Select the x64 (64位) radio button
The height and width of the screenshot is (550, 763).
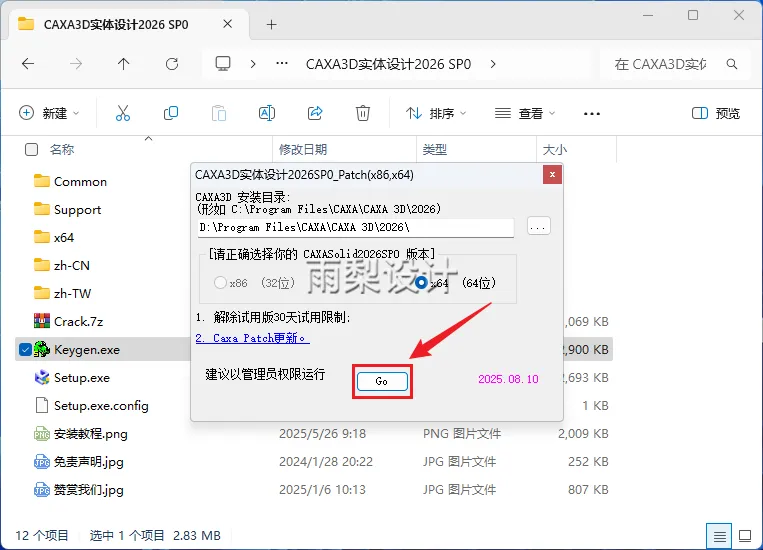421,282
